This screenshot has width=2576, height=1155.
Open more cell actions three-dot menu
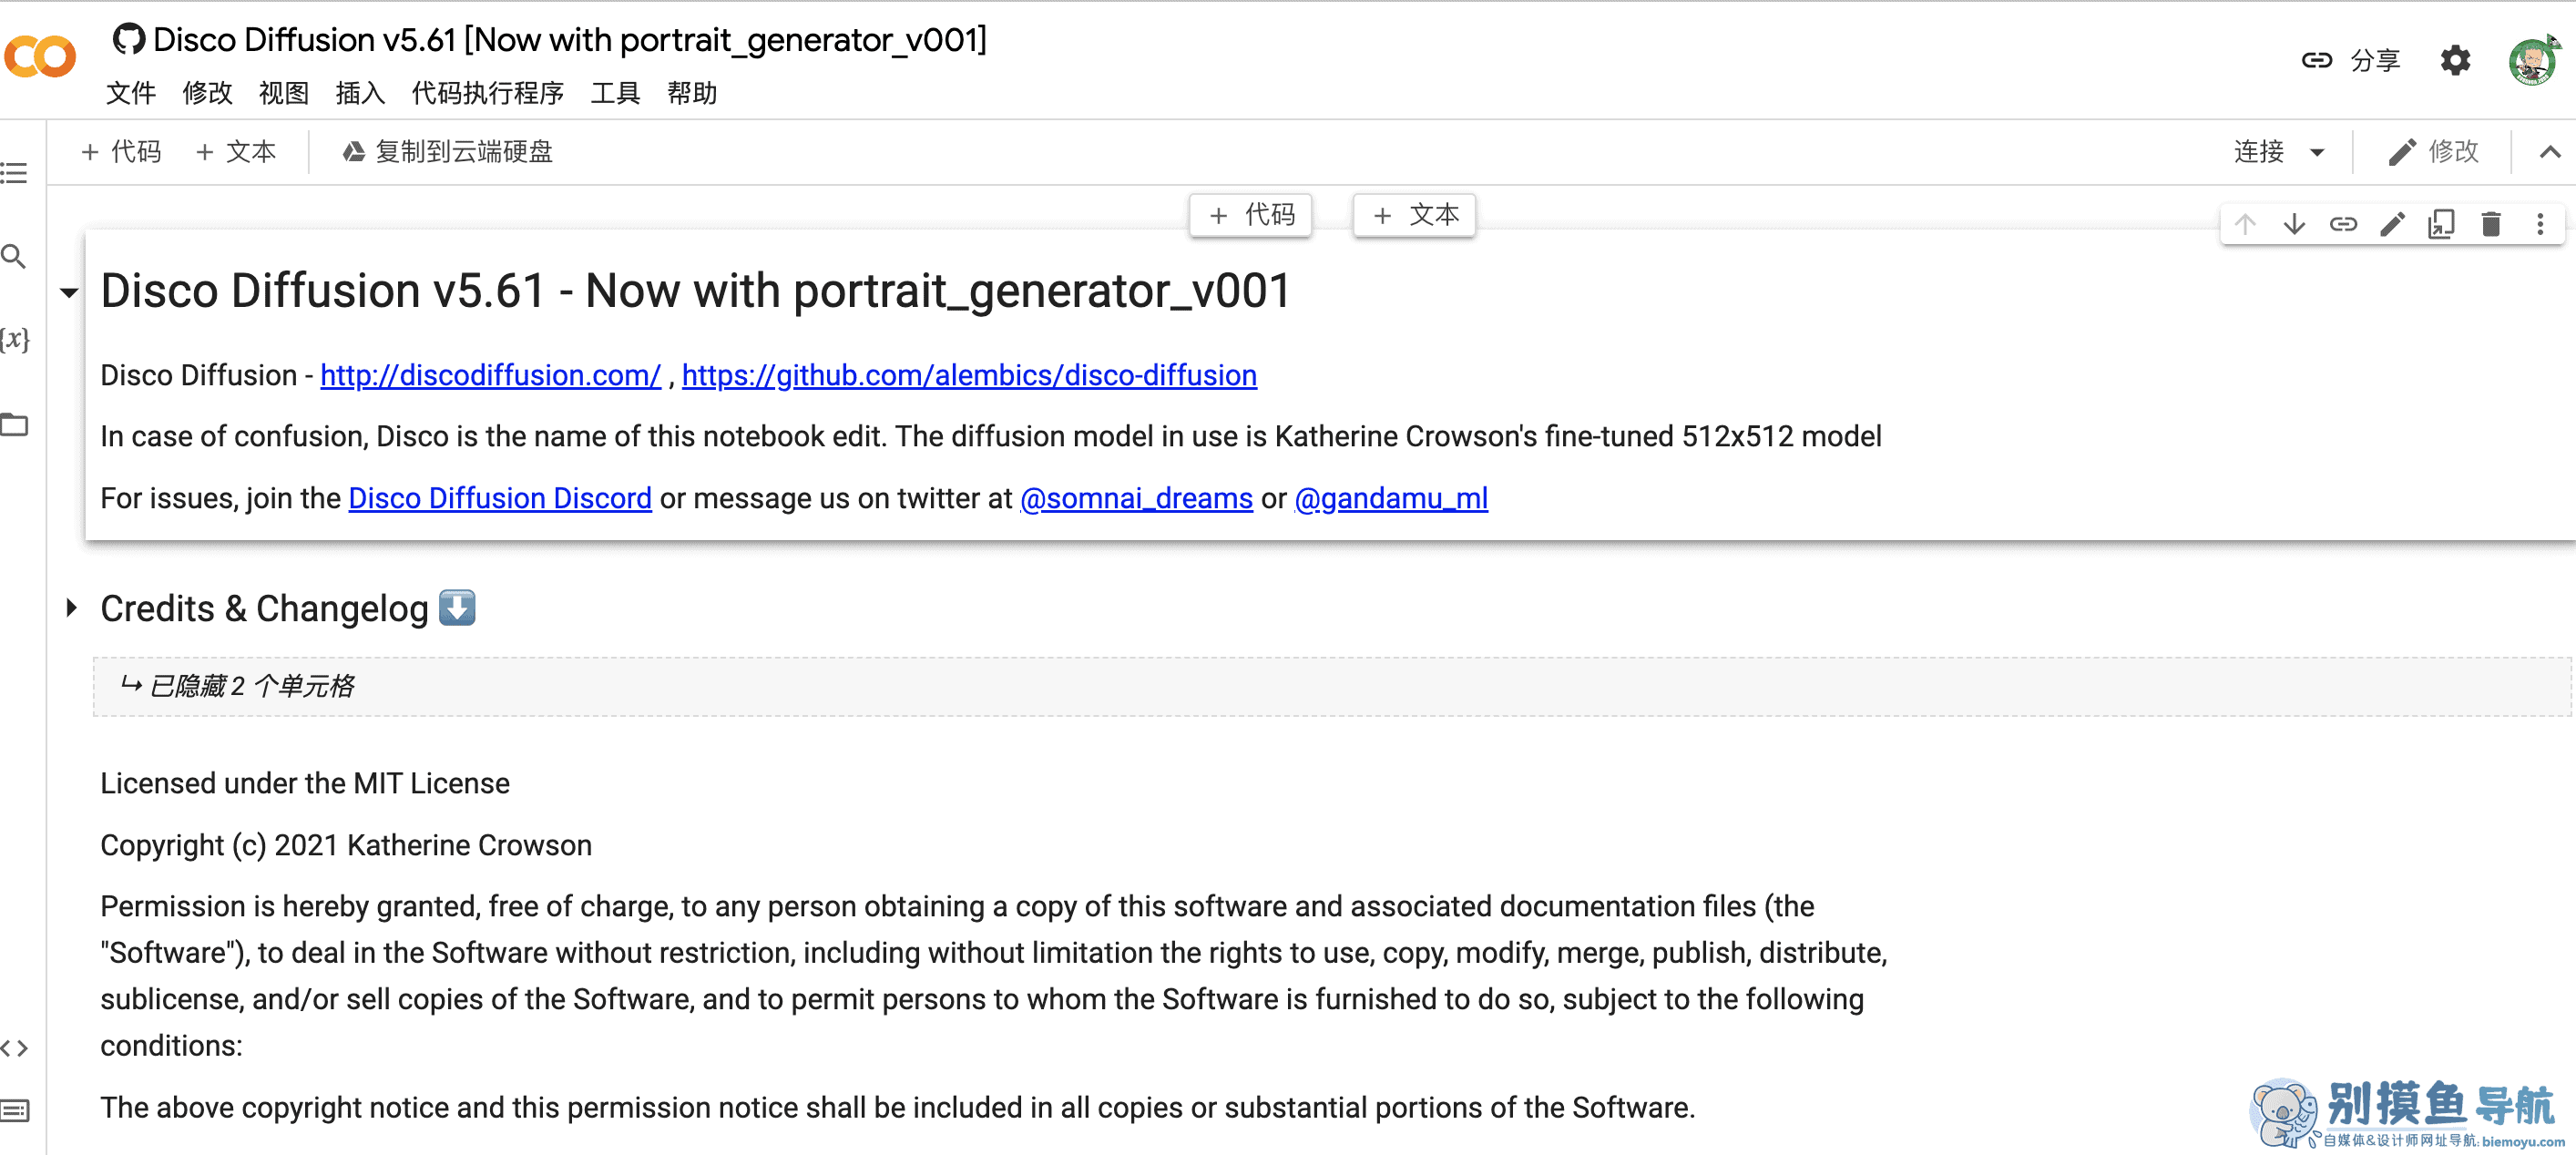2540,224
